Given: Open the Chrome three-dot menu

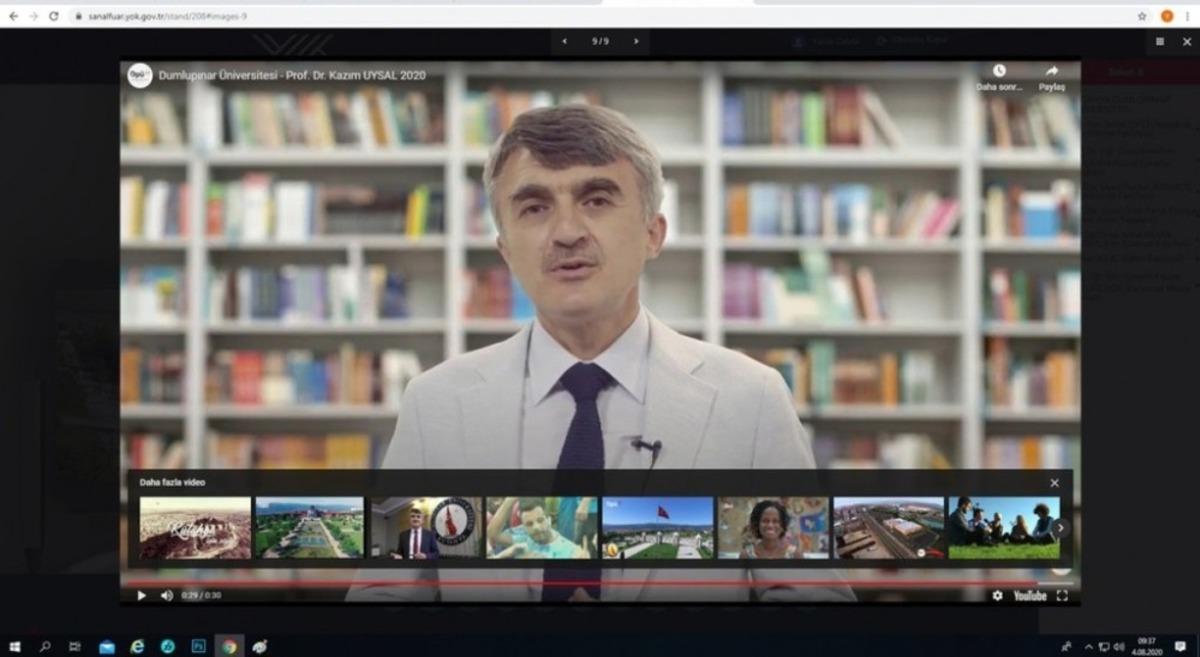Looking at the screenshot, I should click(1187, 16).
